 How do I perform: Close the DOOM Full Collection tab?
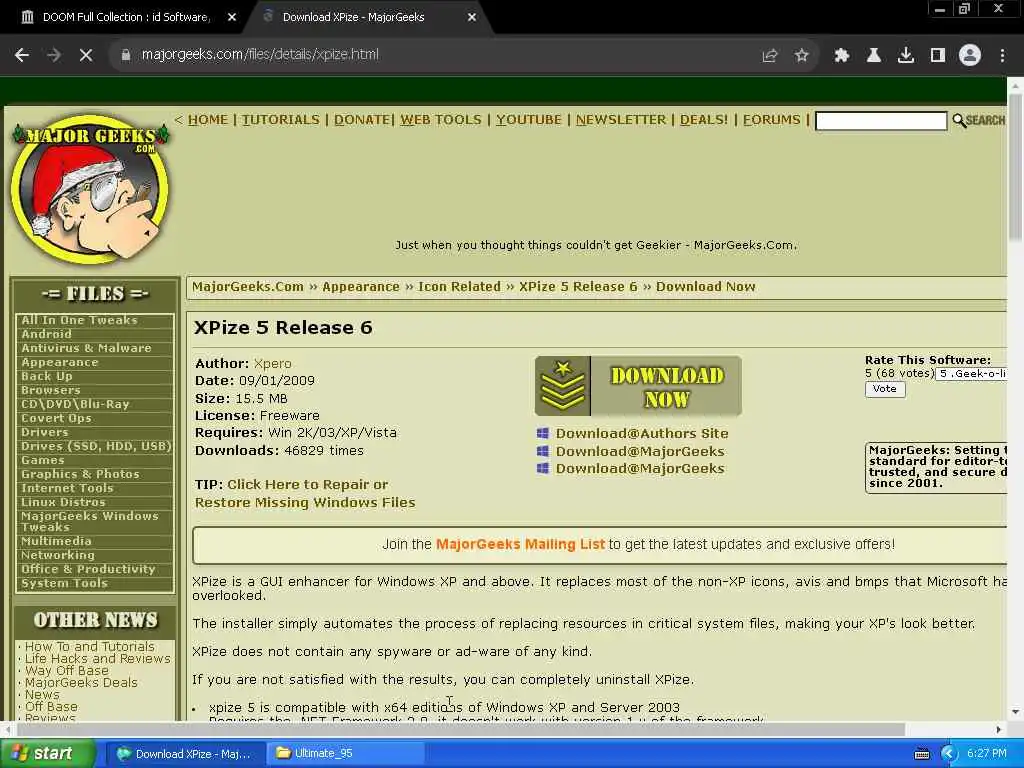pos(232,18)
